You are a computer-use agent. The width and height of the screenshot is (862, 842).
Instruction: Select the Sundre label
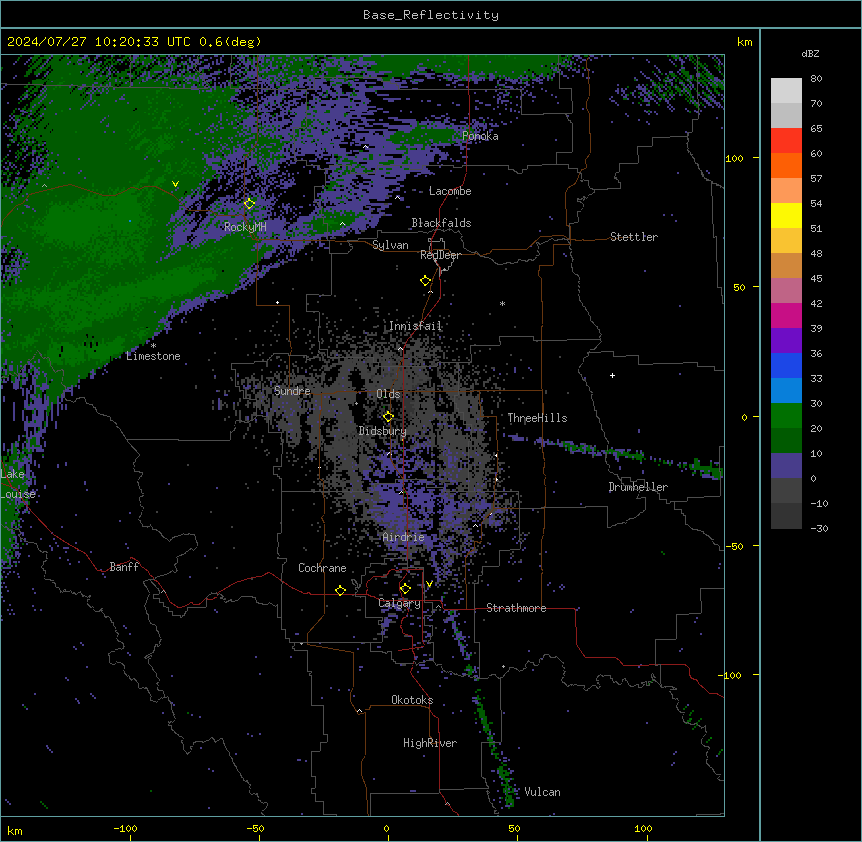click(x=292, y=391)
